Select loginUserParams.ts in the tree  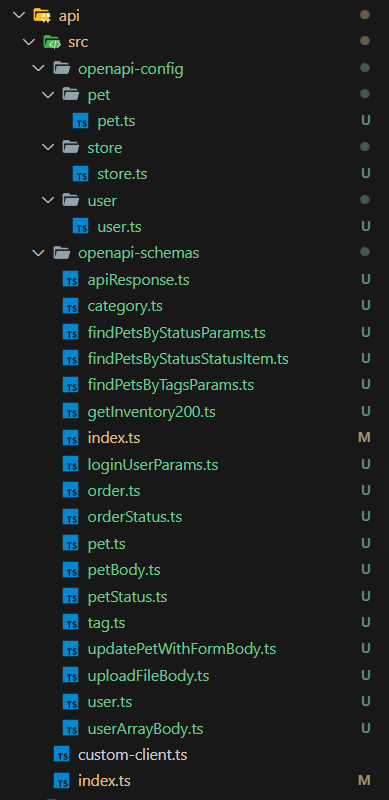pyautogui.click(x=153, y=464)
